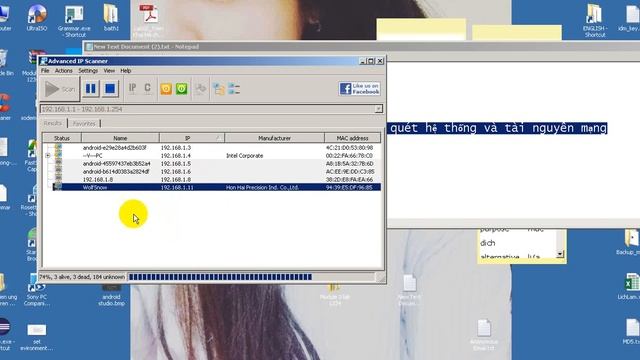Image resolution: width=640 pixels, height=360 pixels.
Task: Select android-b614d0383a2824df row
Action: coord(211,171)
